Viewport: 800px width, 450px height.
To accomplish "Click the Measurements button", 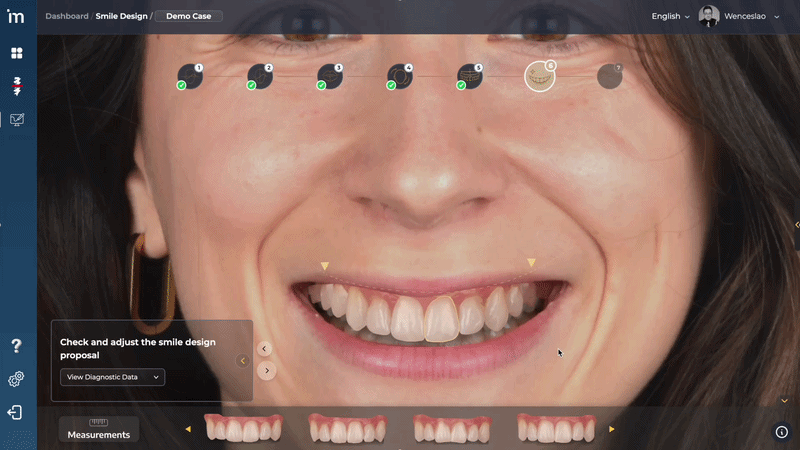I will pyautogui.click(x=98, y=430).
